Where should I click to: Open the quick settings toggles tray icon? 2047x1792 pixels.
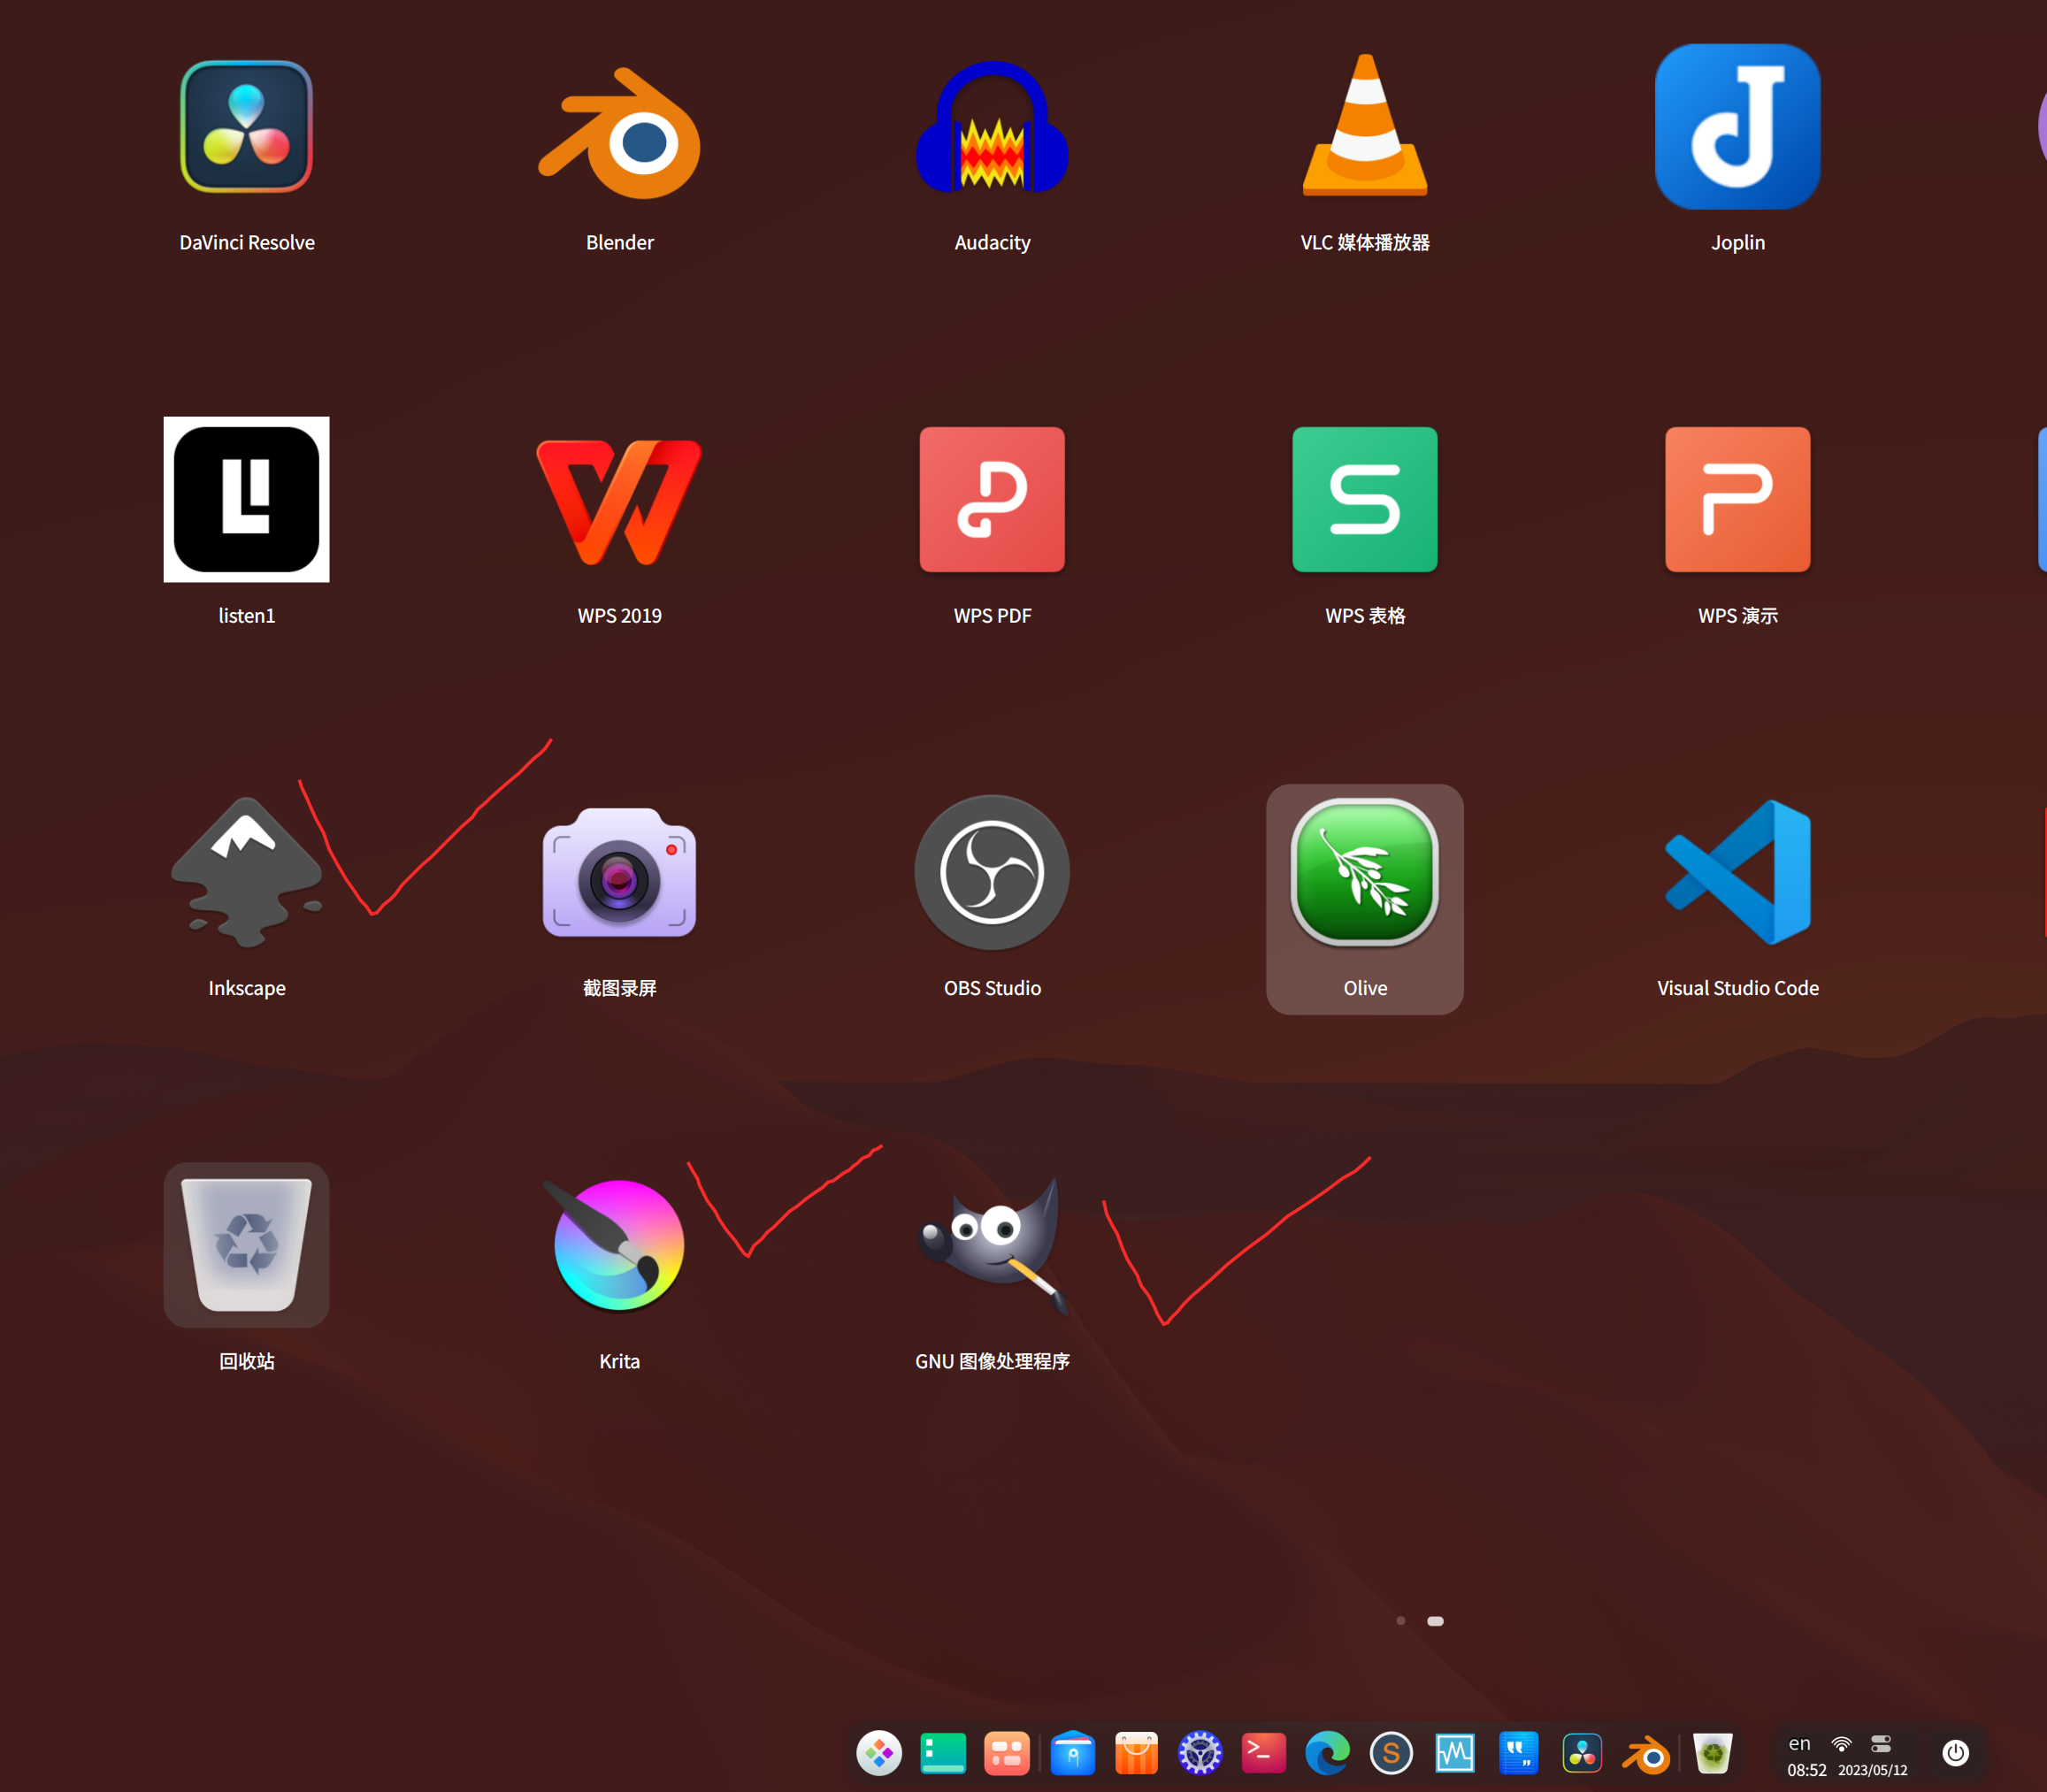coord(1881,1744)
